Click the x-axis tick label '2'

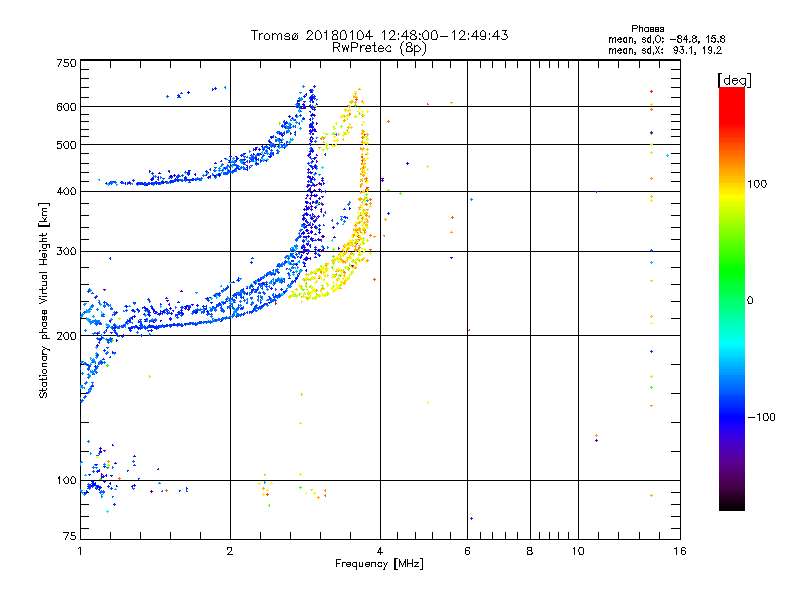point(230,551)
